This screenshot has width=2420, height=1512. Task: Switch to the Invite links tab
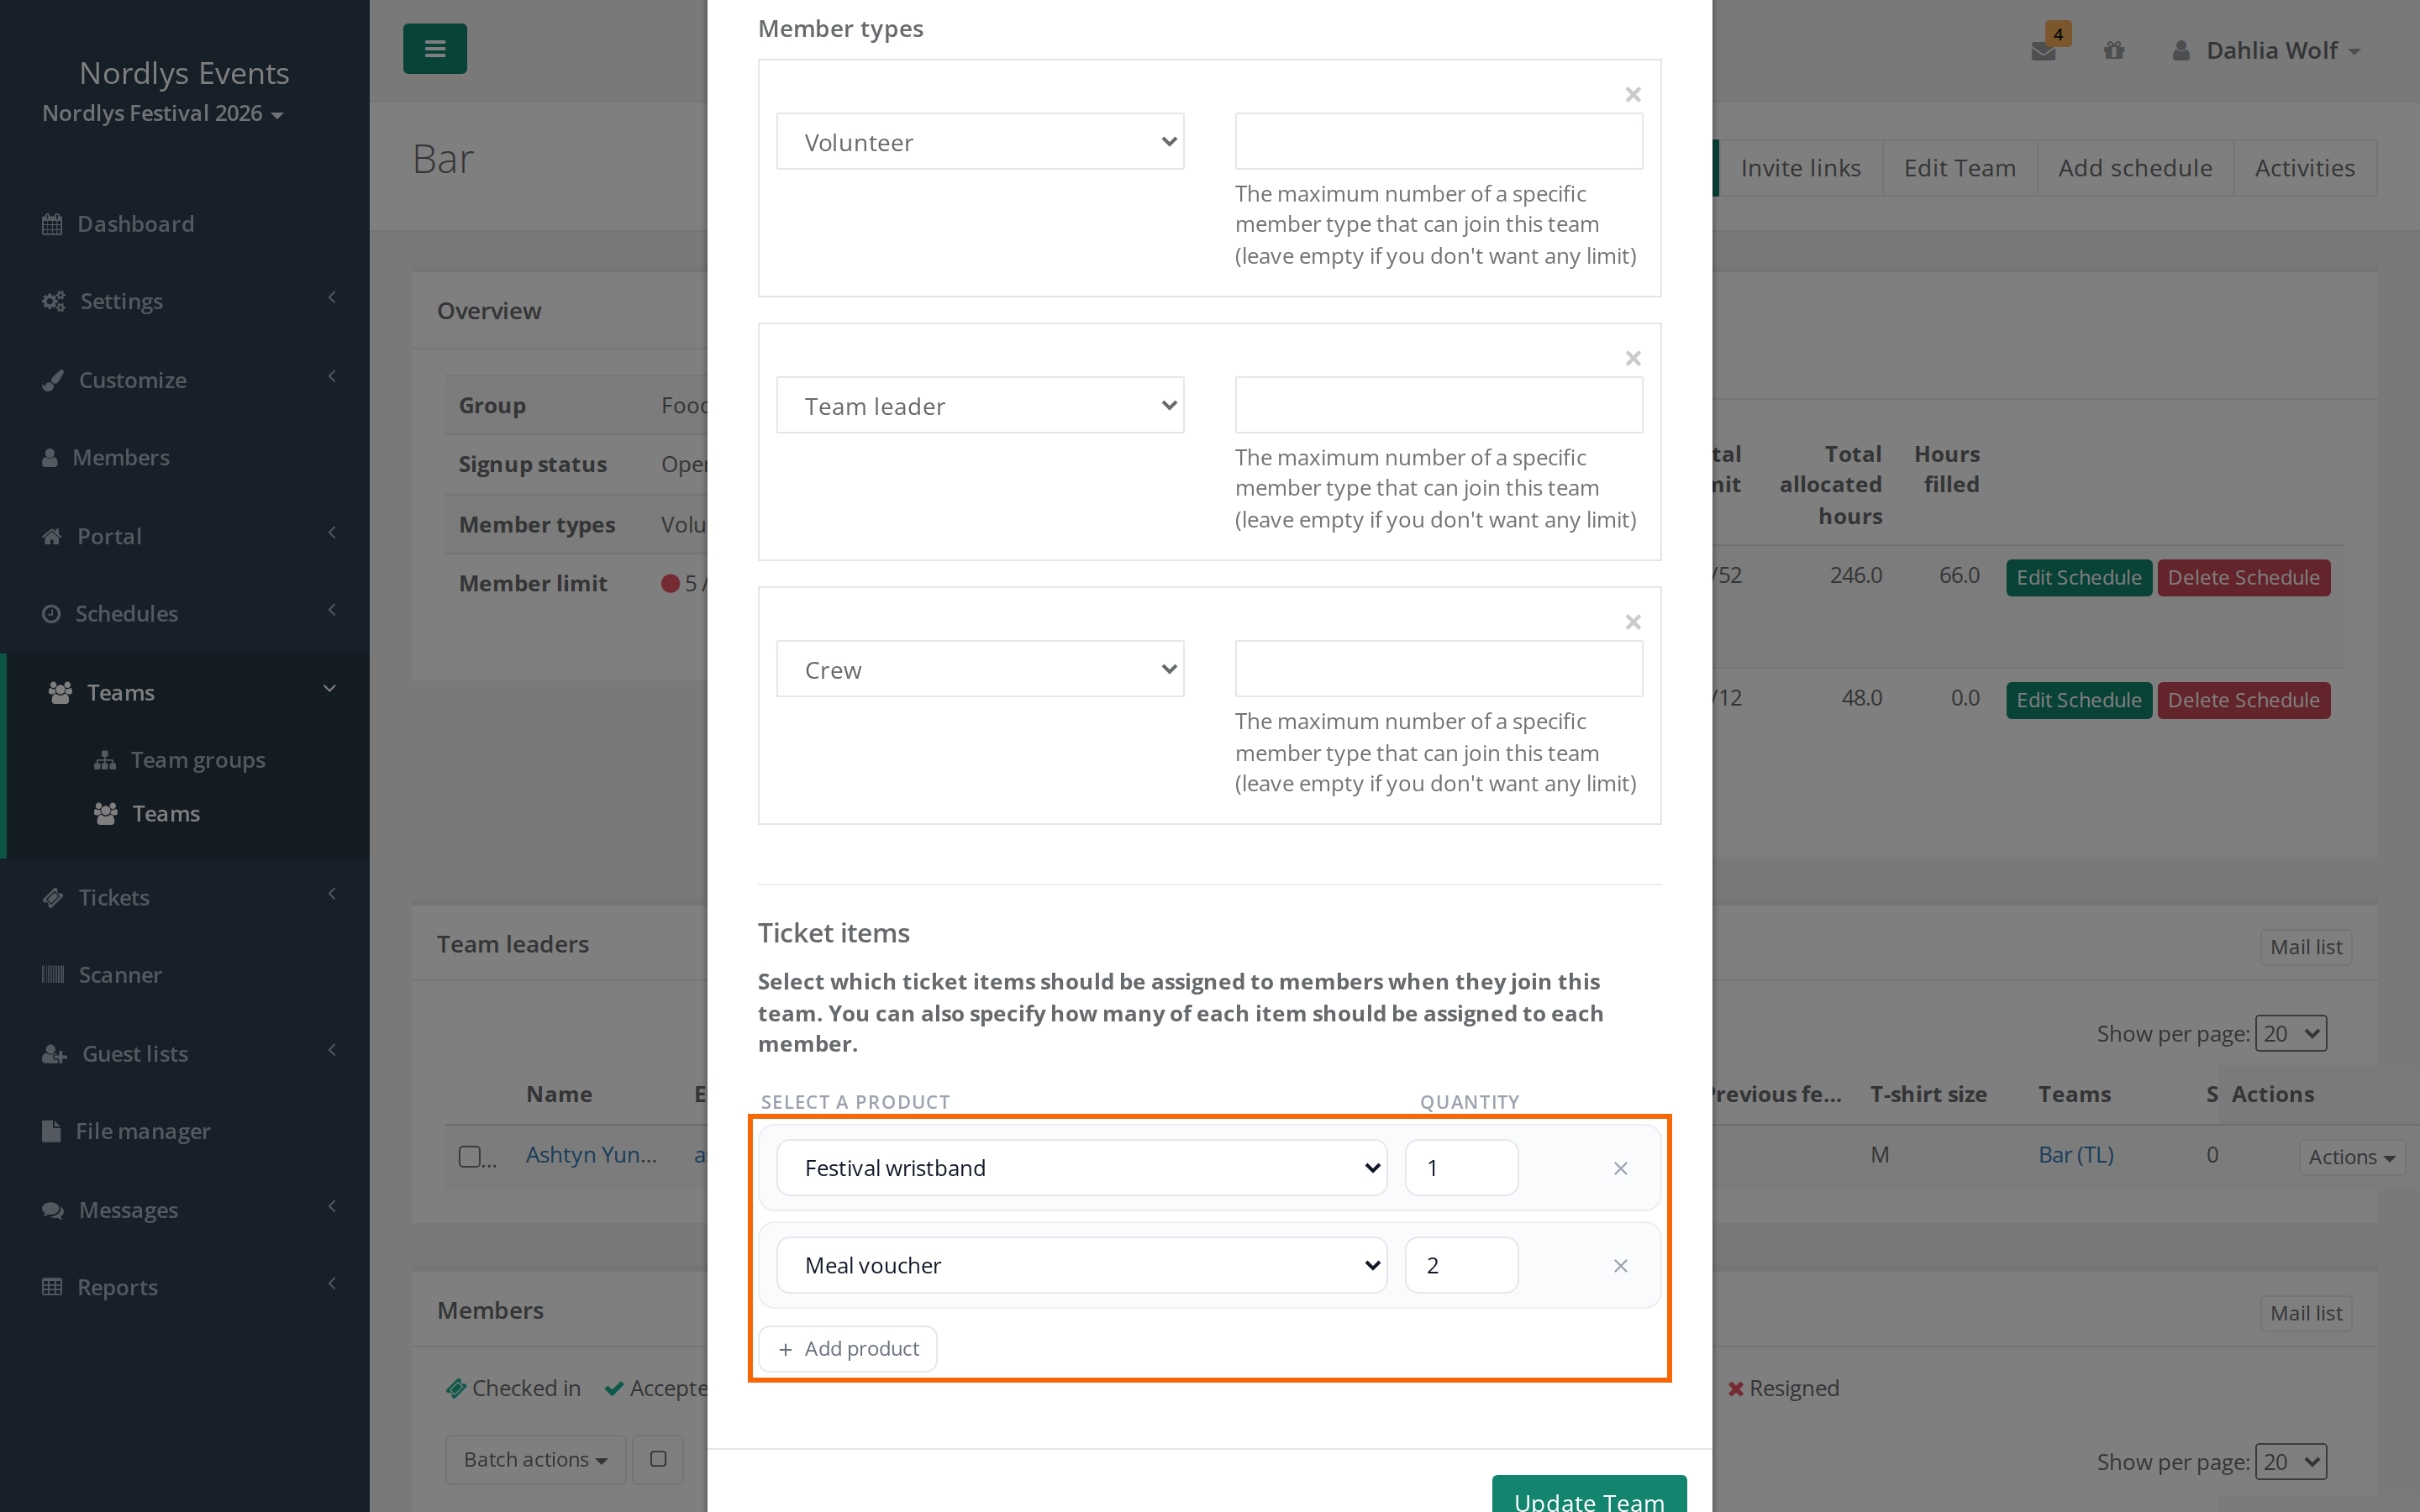coord(1800,168)
